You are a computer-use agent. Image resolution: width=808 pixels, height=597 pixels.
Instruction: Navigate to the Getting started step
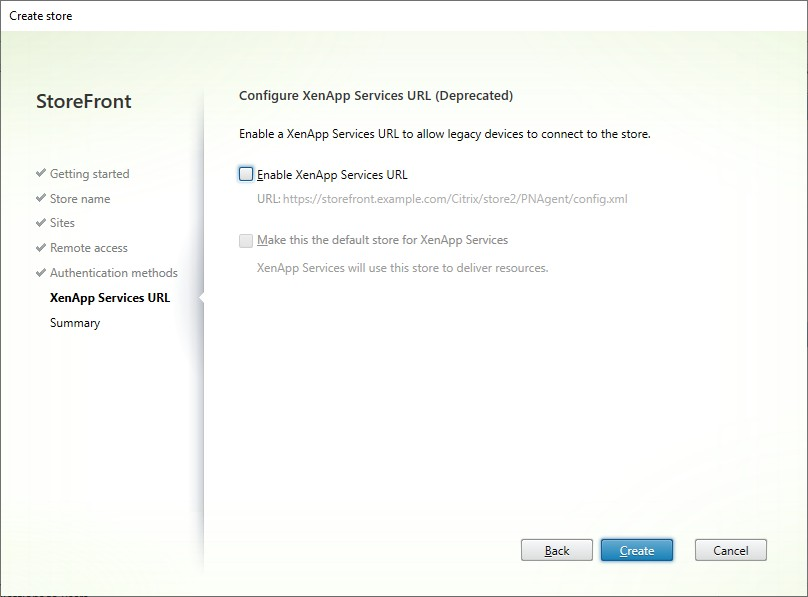tap(89, 173)
